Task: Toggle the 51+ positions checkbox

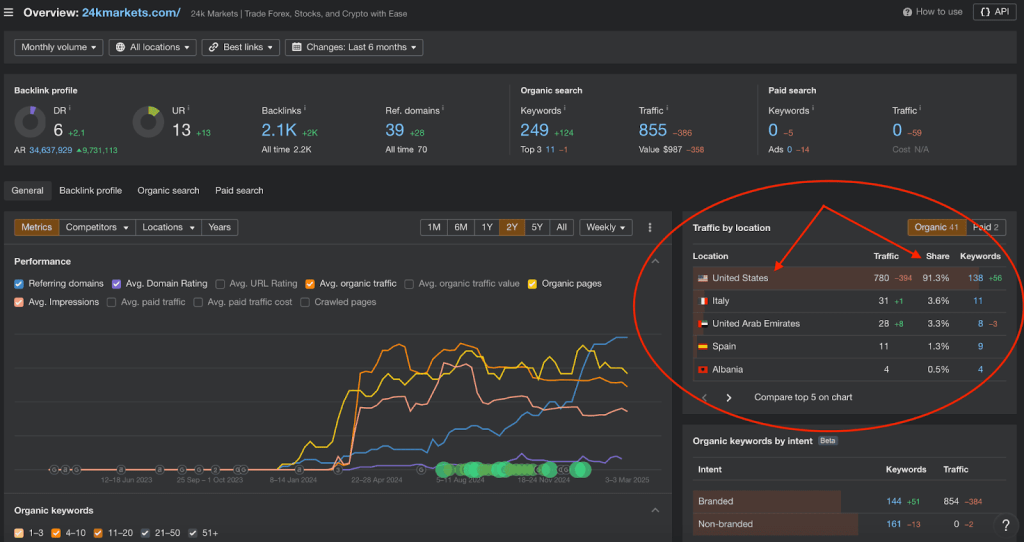Action: click(193, 533)
